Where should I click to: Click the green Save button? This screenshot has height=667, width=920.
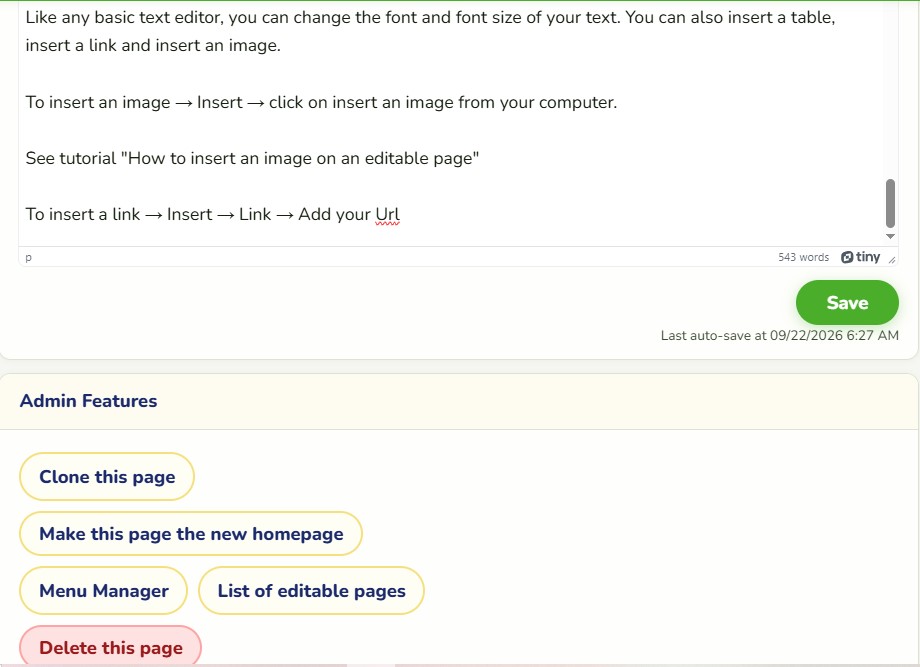click(847, 303)
